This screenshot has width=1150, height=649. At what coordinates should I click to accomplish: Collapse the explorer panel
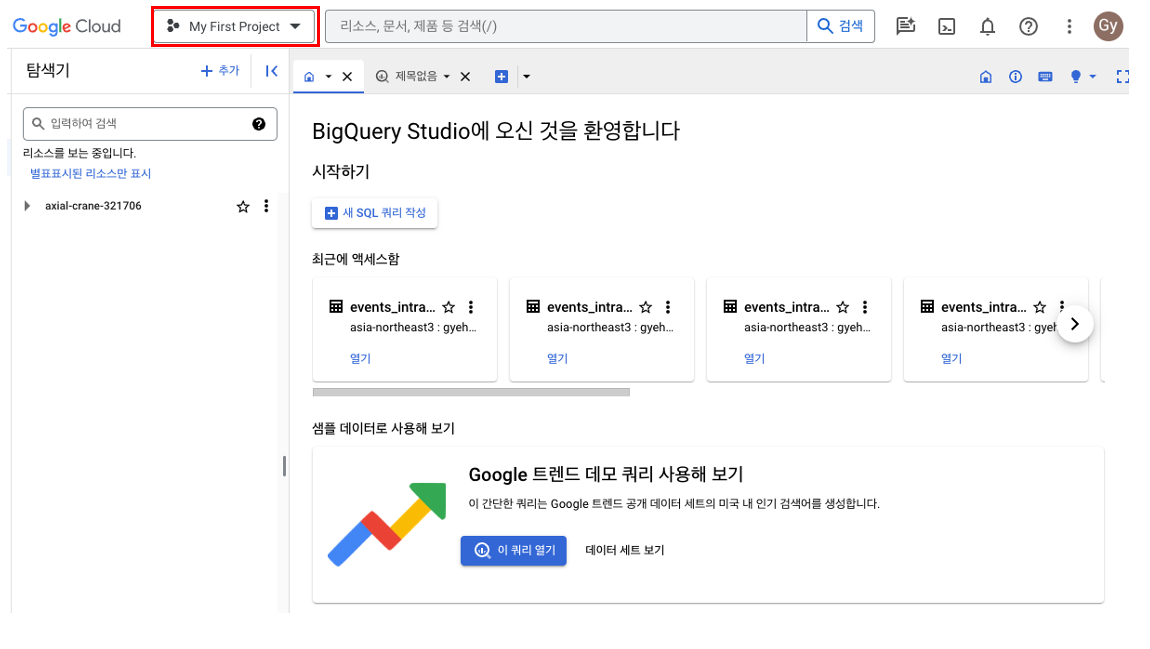pos(271,70)
